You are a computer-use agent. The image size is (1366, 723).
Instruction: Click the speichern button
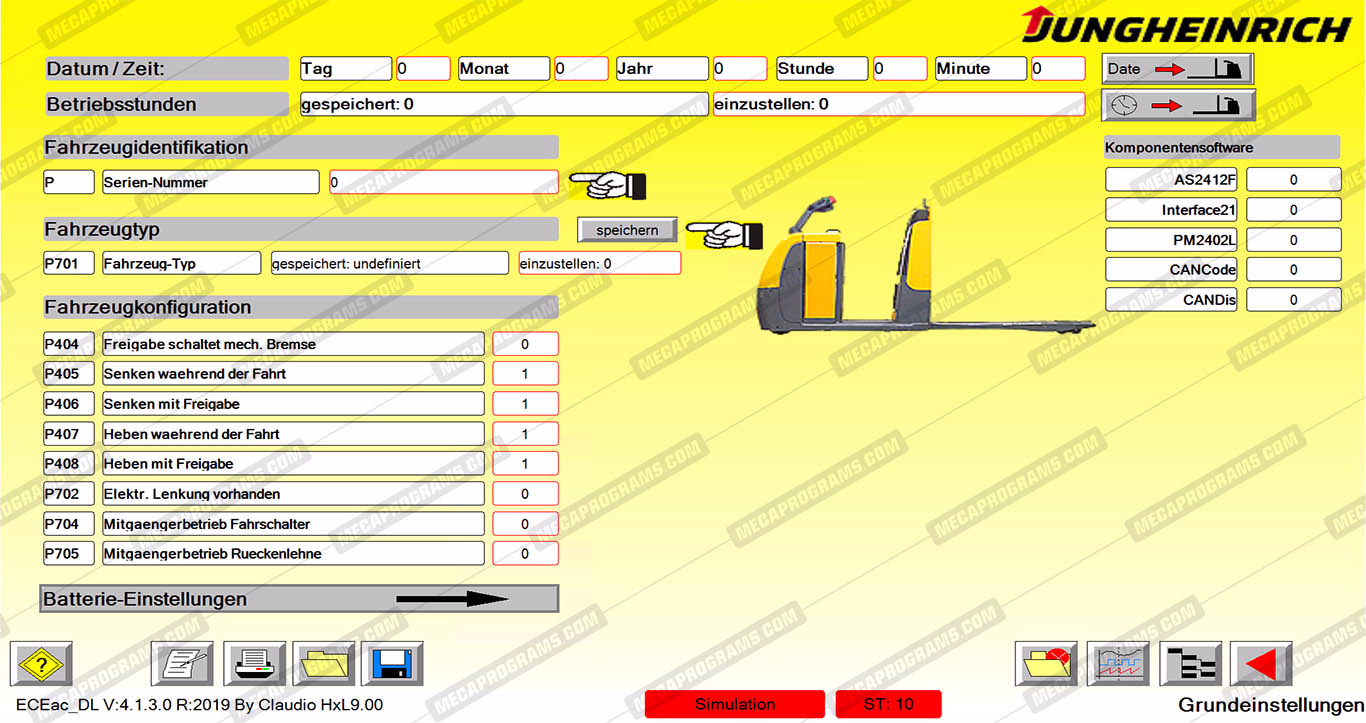[627, 230]
